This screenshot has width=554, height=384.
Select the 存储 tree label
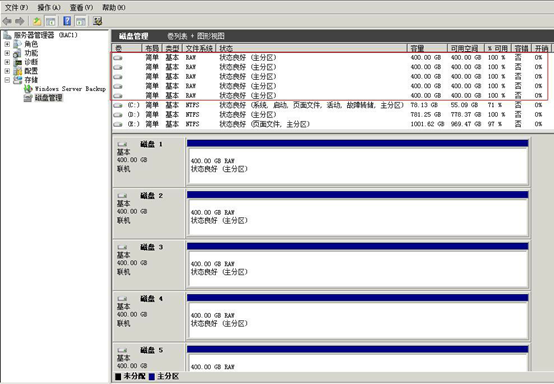pyautogui.click(x=31, y=80)
